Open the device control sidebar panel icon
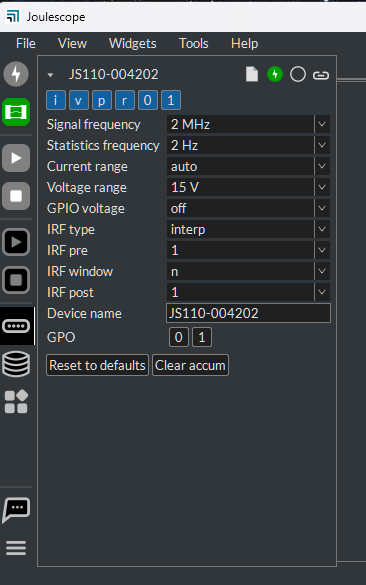Image resolution: width=366 pixels, height=585 pixels. coord(16,326)
